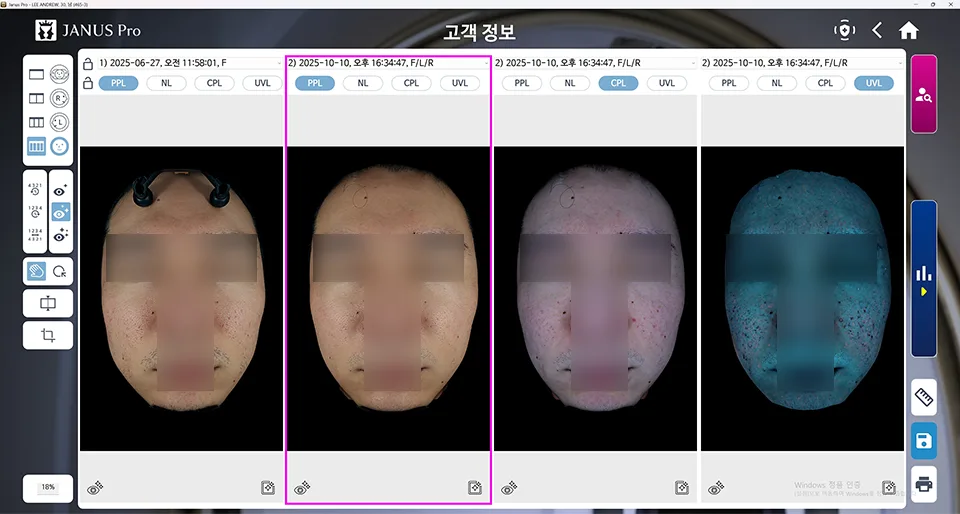
Task: Toggle eye overlay under third panel
Action: pyautogui.click(x=509, y=488)
